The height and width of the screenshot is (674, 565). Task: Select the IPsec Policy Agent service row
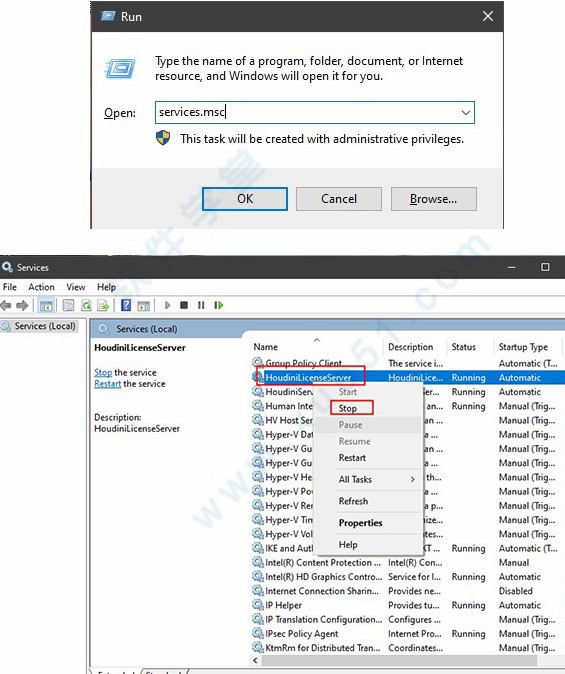(408, 633)
